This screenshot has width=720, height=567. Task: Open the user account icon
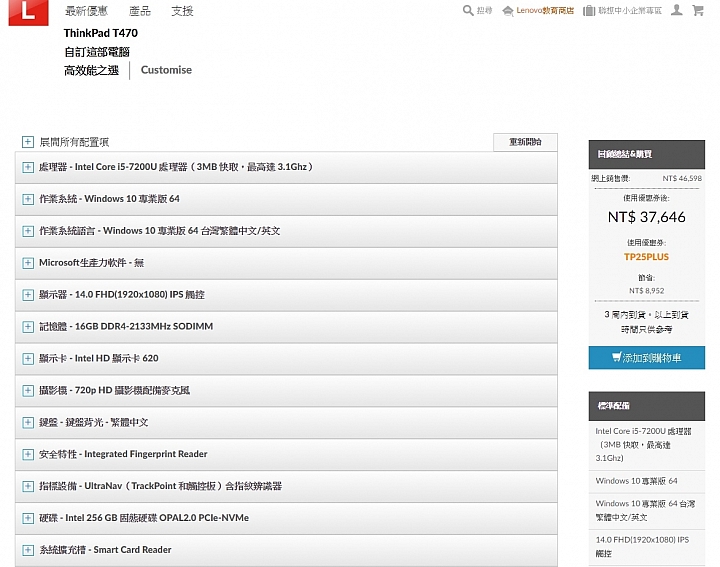coord(676,10)
